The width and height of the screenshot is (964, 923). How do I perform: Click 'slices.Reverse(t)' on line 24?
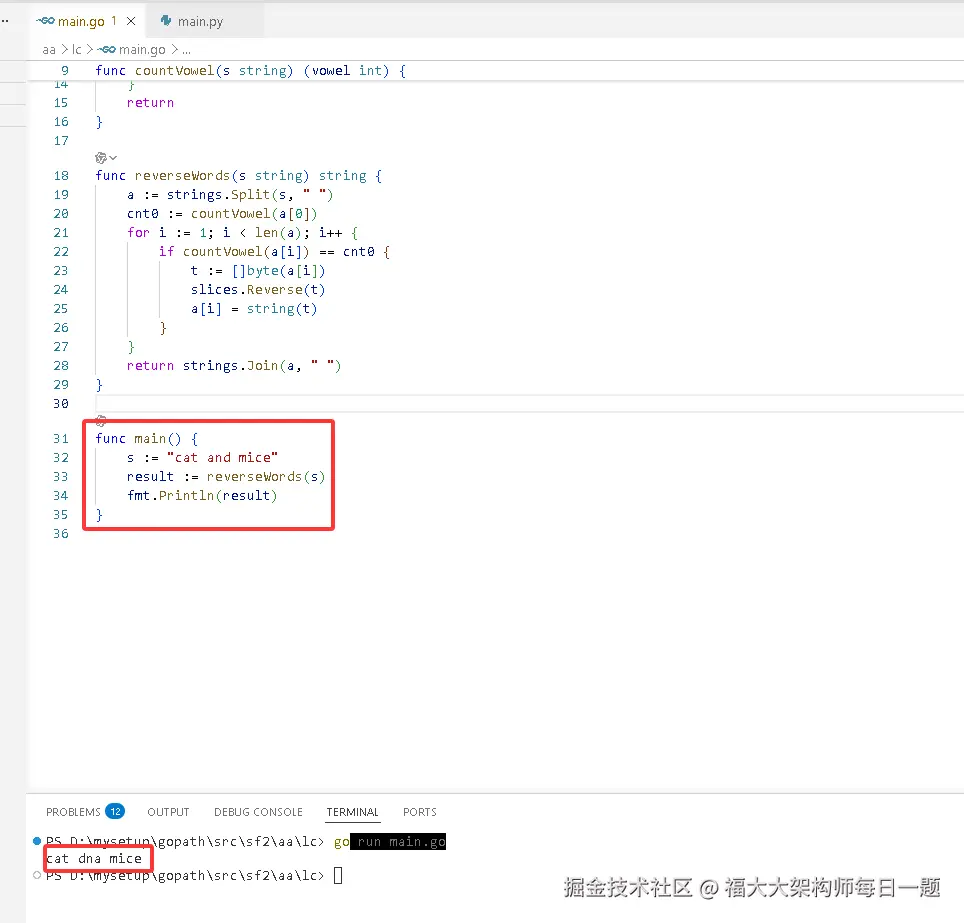pos(258,289)
